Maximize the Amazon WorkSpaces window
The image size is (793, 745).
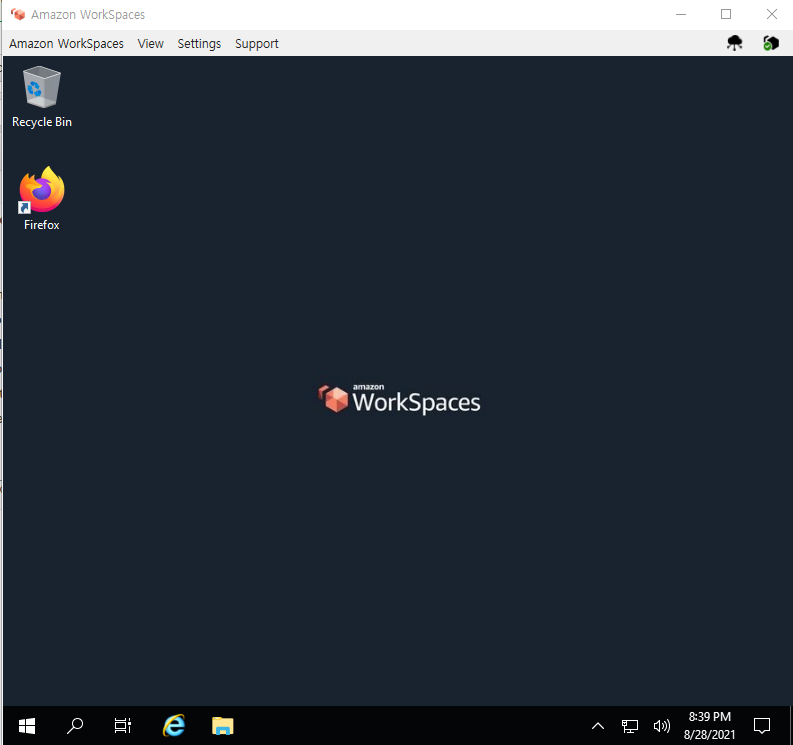coord(726,14)
